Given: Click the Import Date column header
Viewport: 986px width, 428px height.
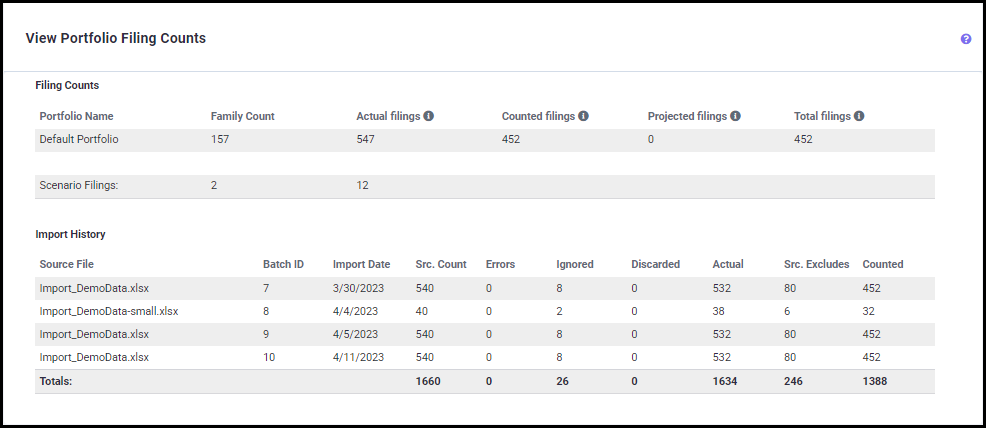Looking at the screenshot, I should click(361, 264).
